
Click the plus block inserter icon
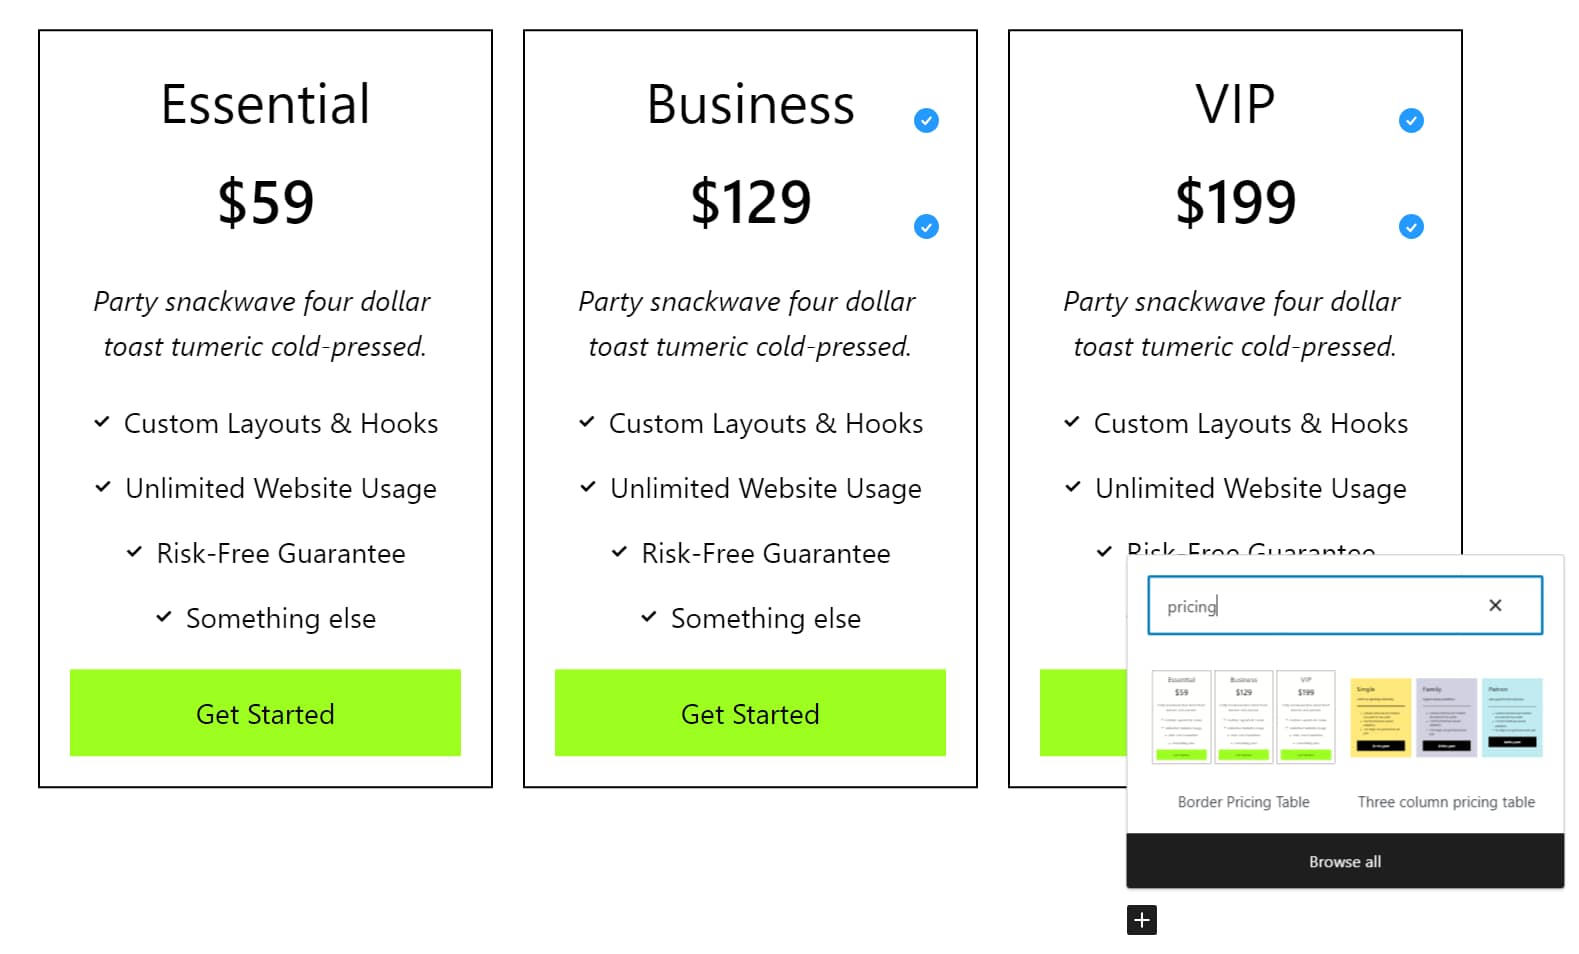1140,919
